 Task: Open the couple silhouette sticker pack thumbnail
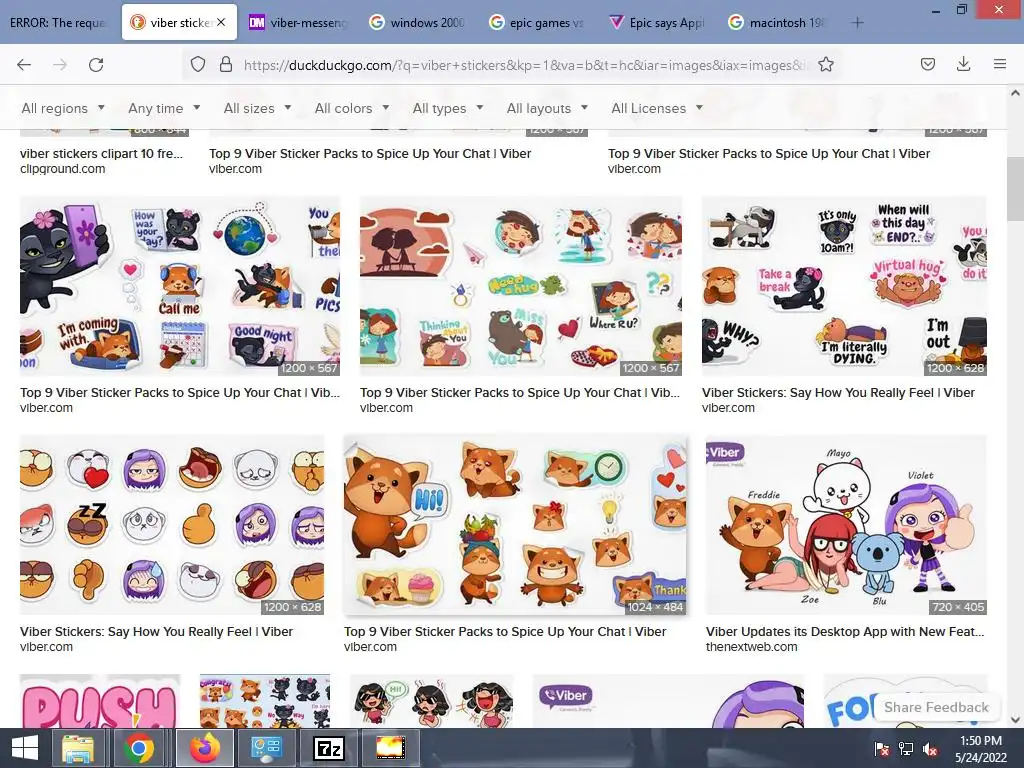pos(521,286)
